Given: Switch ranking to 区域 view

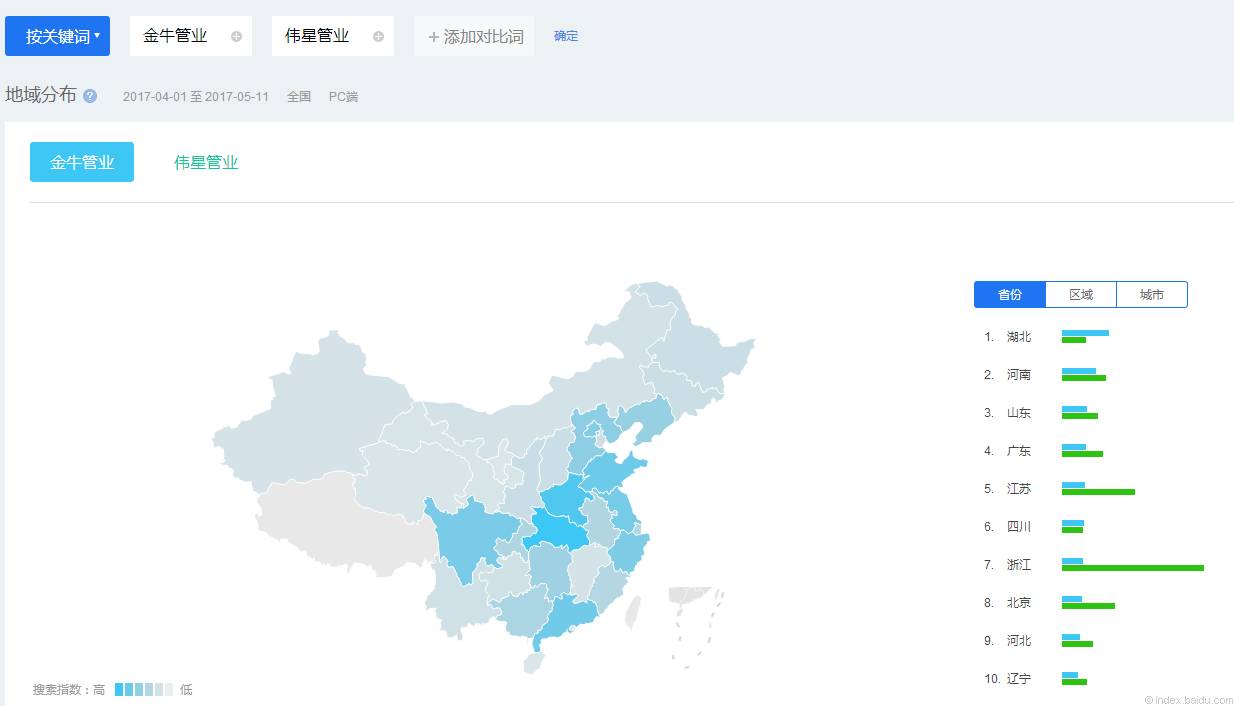Looking at the screenshot, I should point(1081,295).
